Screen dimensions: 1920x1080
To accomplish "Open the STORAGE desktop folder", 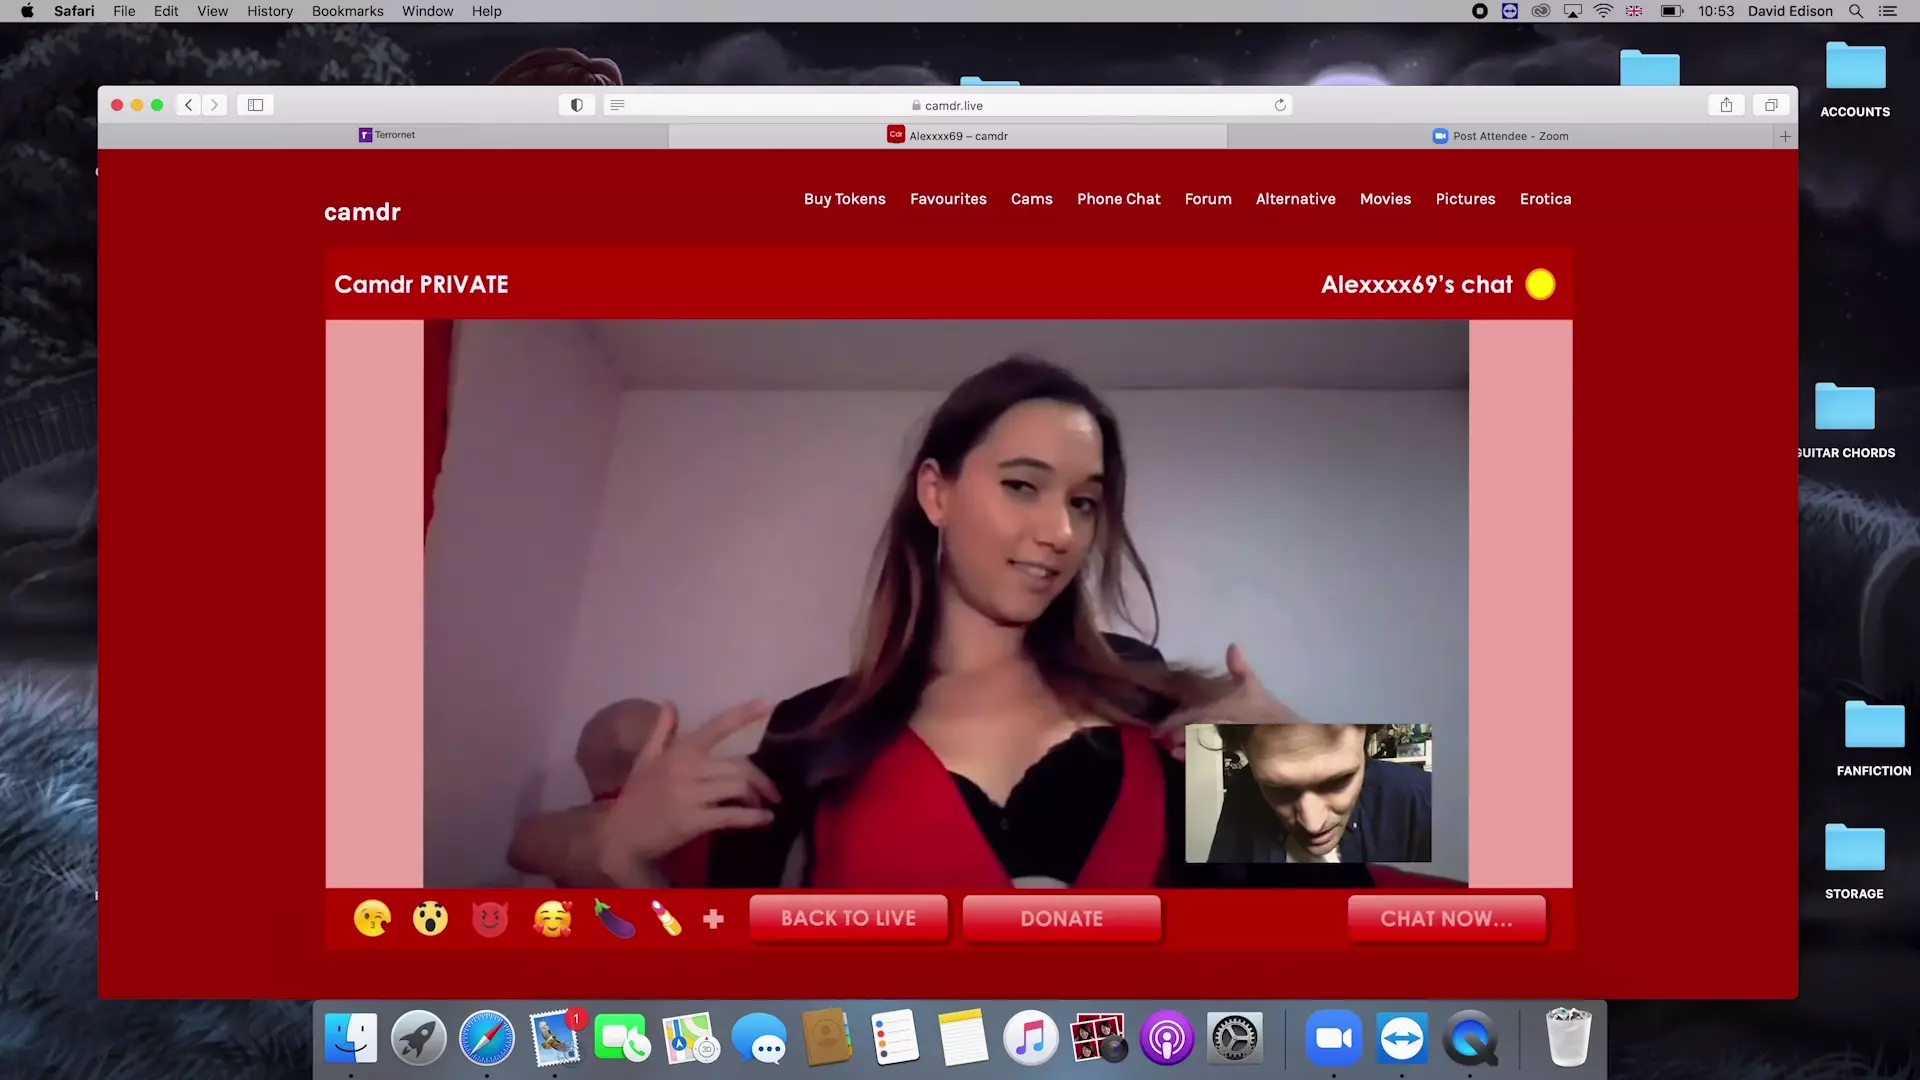I will tap(1854, 862).
